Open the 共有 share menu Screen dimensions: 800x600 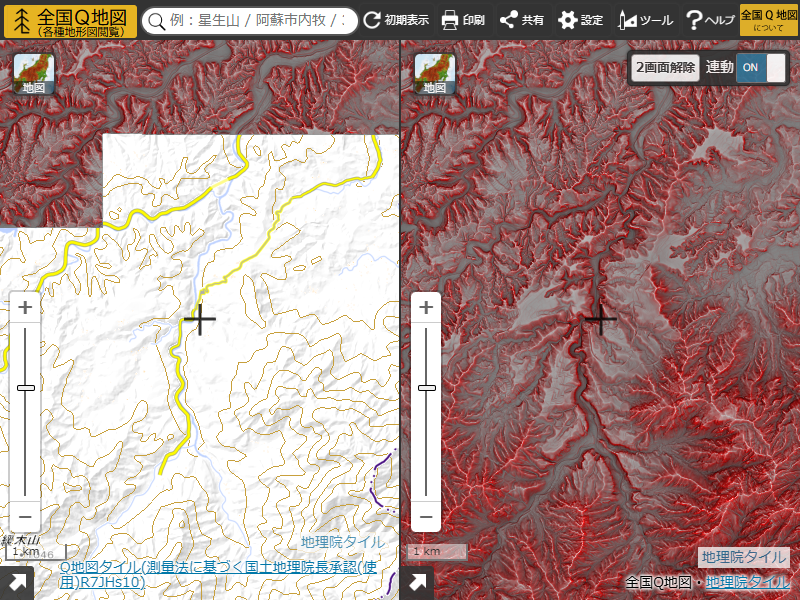pyautogui.click(x=522, y=20)
